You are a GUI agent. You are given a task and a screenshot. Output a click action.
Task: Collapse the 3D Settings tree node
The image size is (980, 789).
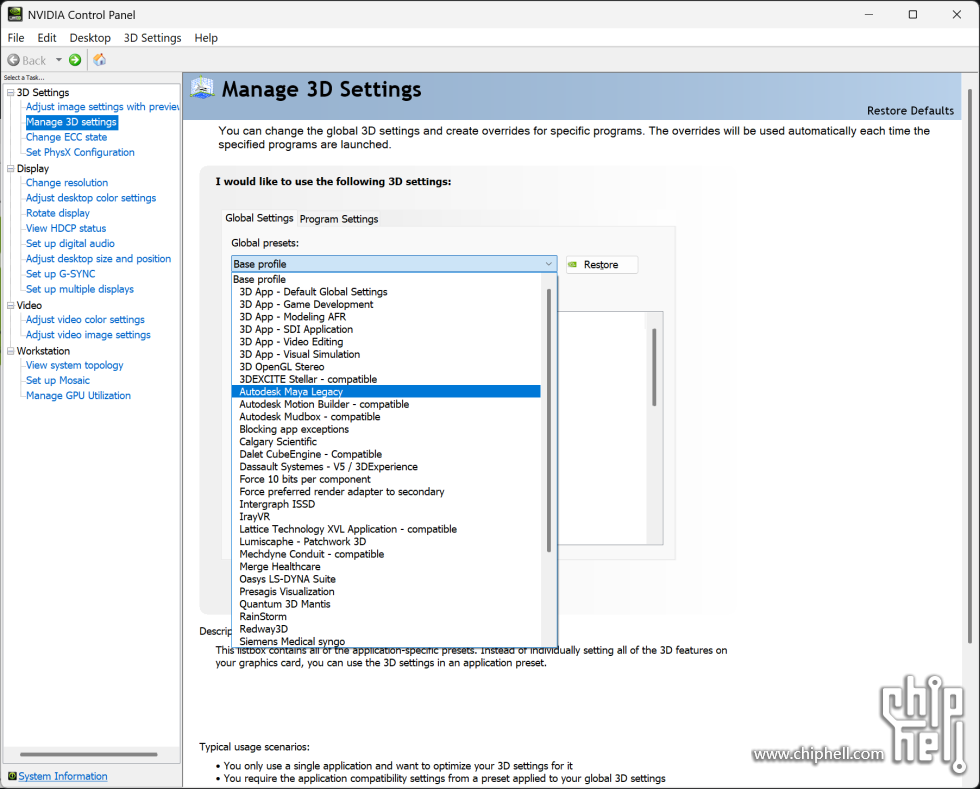(10, 93)
